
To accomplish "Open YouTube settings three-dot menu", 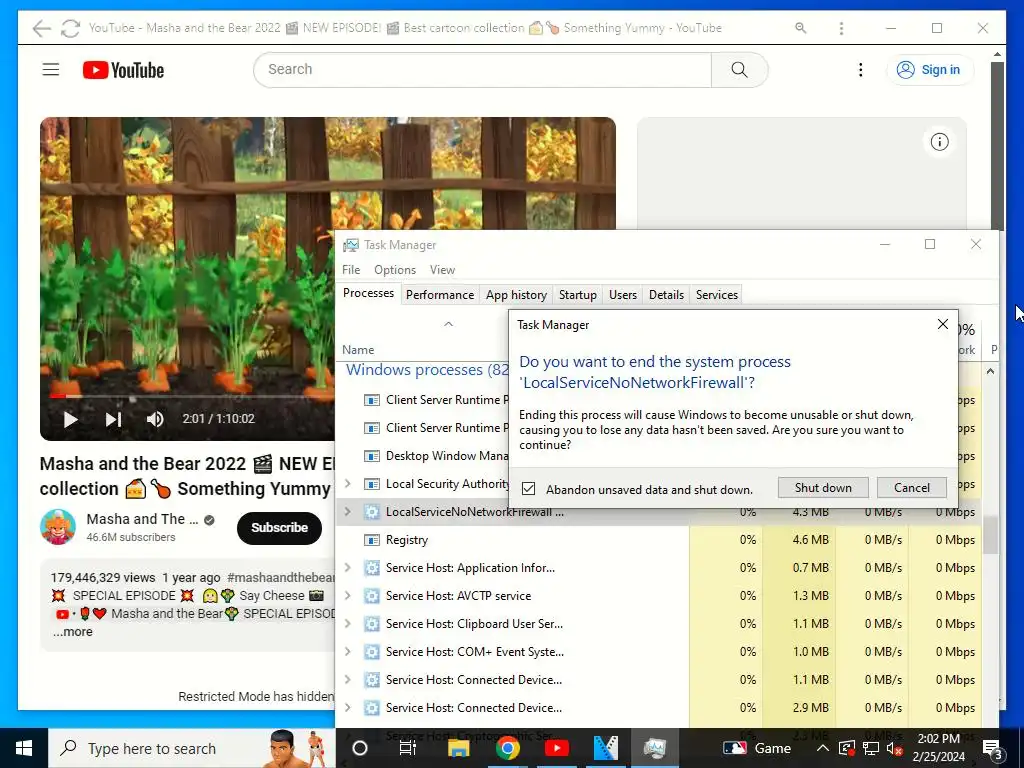I will click(x=861, y=69).
